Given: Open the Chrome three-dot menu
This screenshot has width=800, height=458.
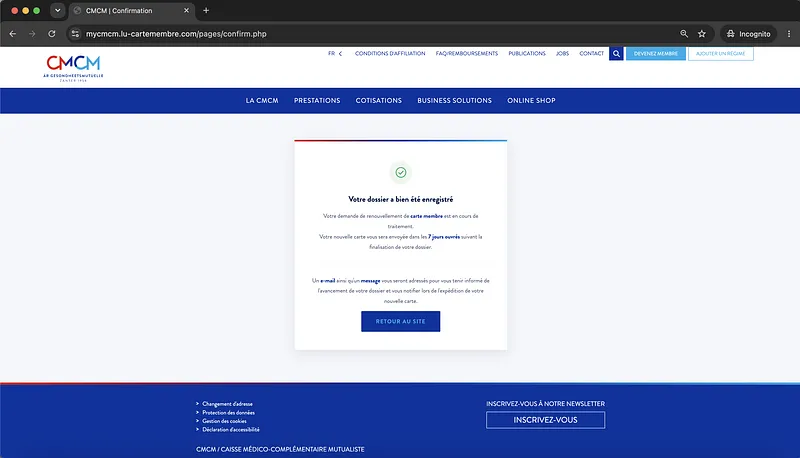Looking at the screenshot, I should click(789, 34).
